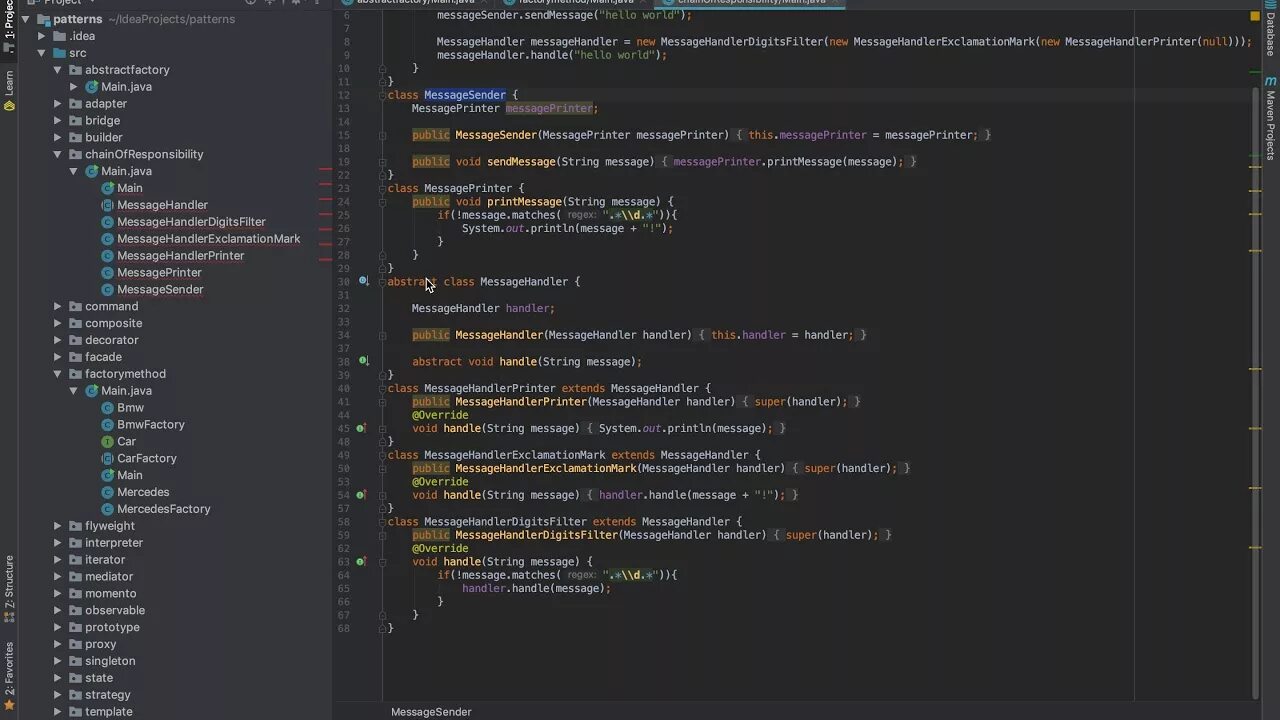Click the src folder icon
The width and height of the screenshot is (1280, 720).
(x=58, y=53)
